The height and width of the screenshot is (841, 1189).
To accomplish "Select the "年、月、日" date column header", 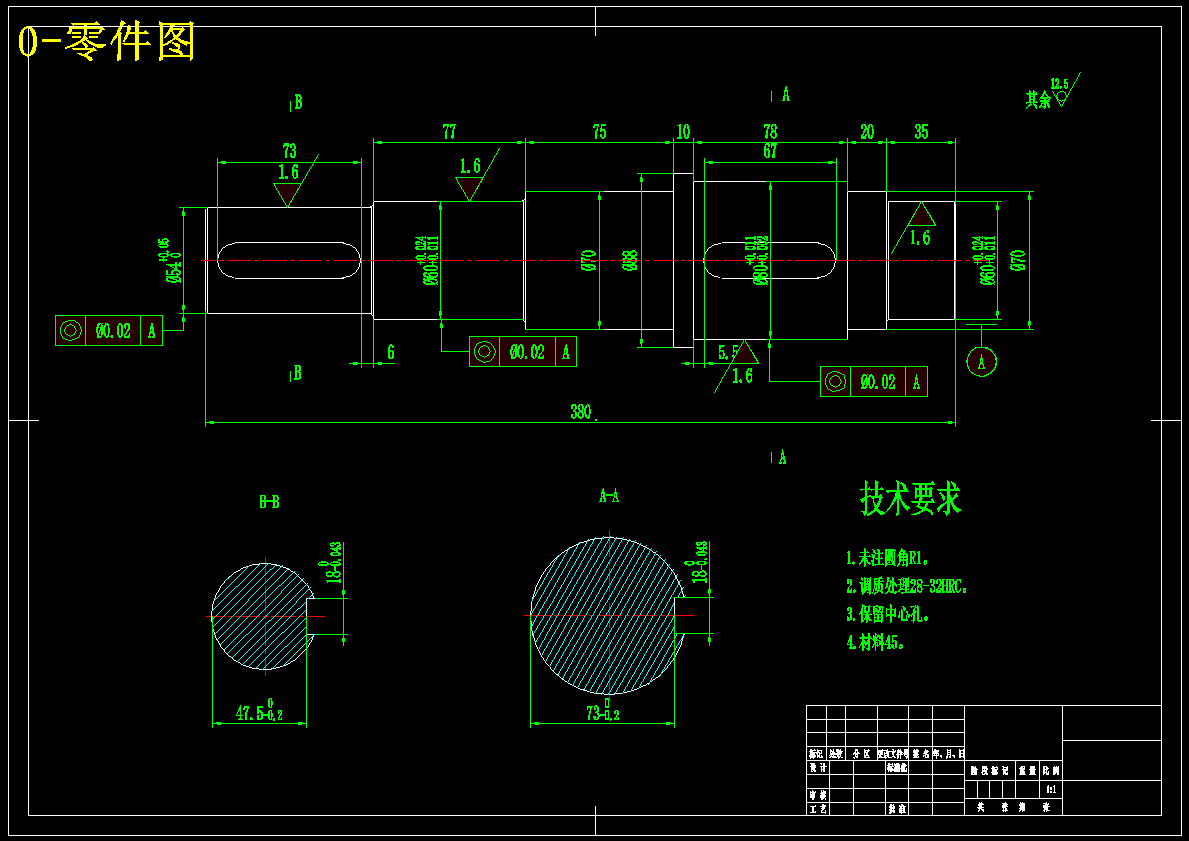I will click(x=949, y=754).
